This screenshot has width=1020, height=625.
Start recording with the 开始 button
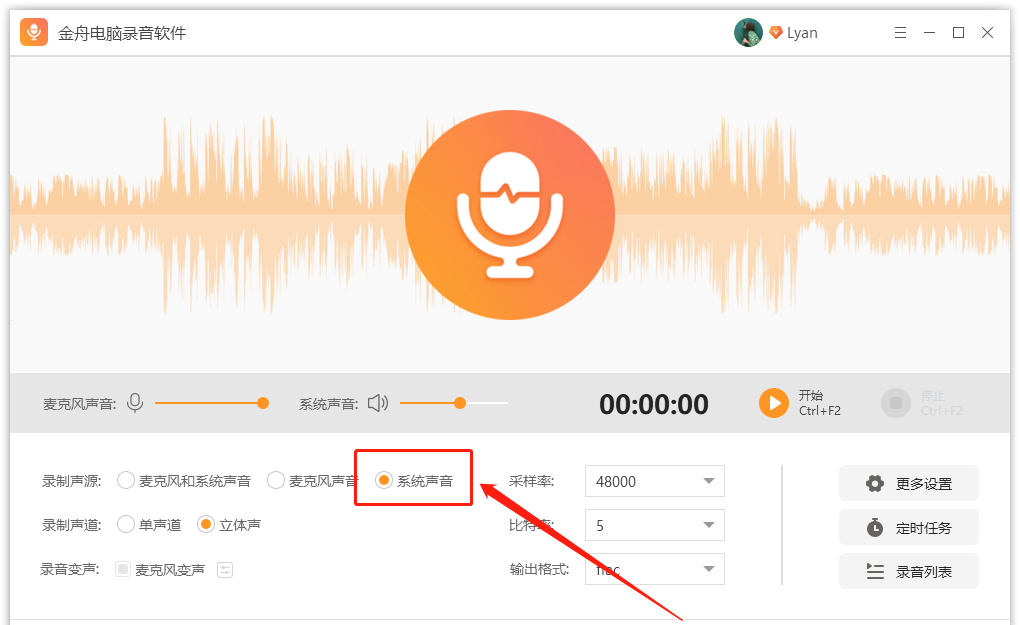pos(774,403)
